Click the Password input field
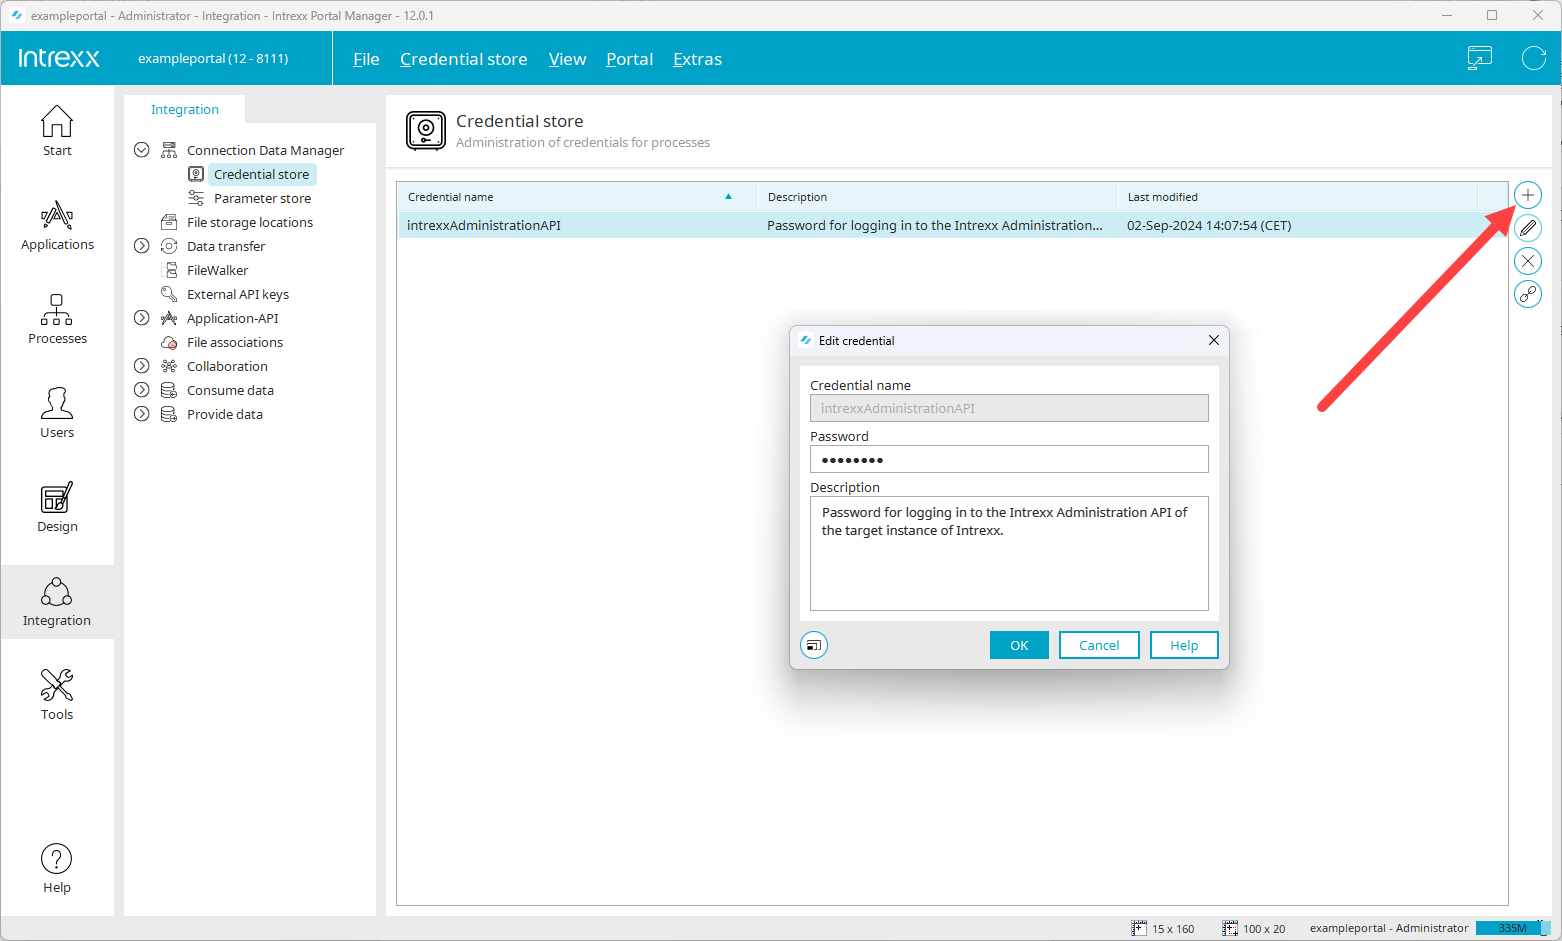1562x941 pixels. pyautogui.click(x=1009, y=459)
